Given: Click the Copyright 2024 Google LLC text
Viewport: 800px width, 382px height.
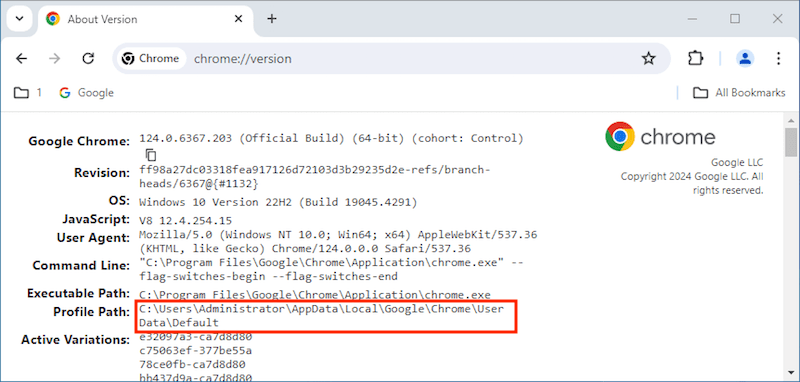Looking at the screenshot, I should tap(692, 183).
